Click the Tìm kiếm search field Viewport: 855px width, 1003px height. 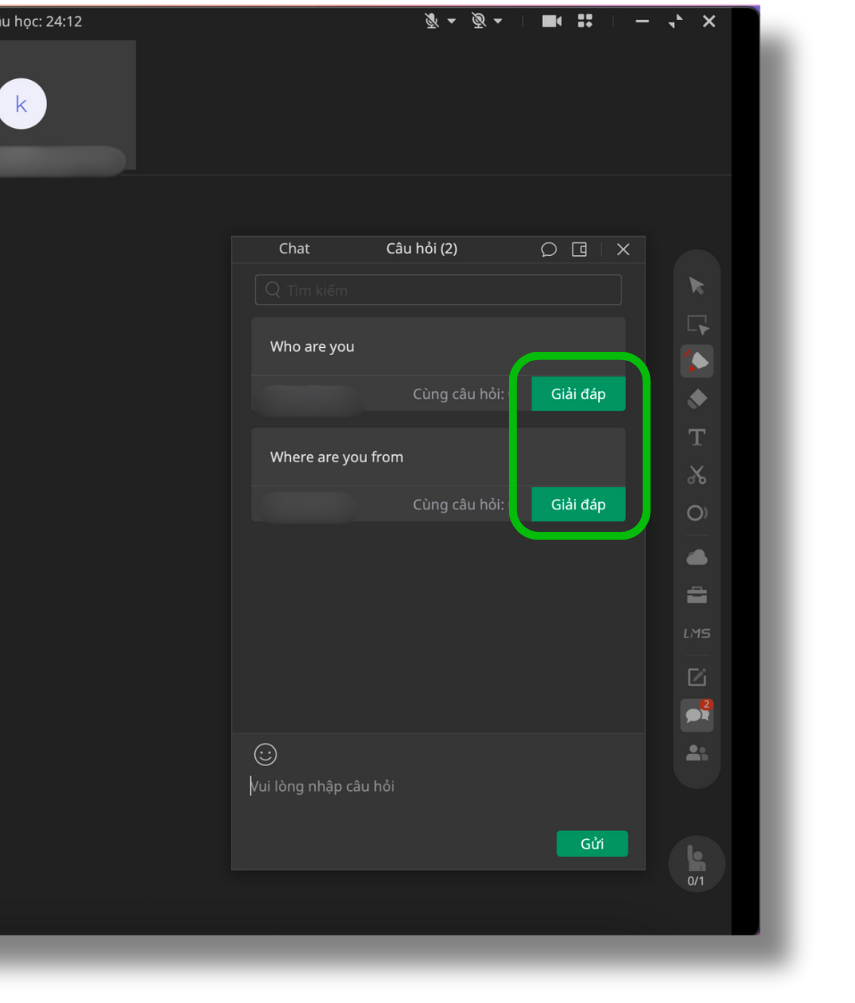438,290
